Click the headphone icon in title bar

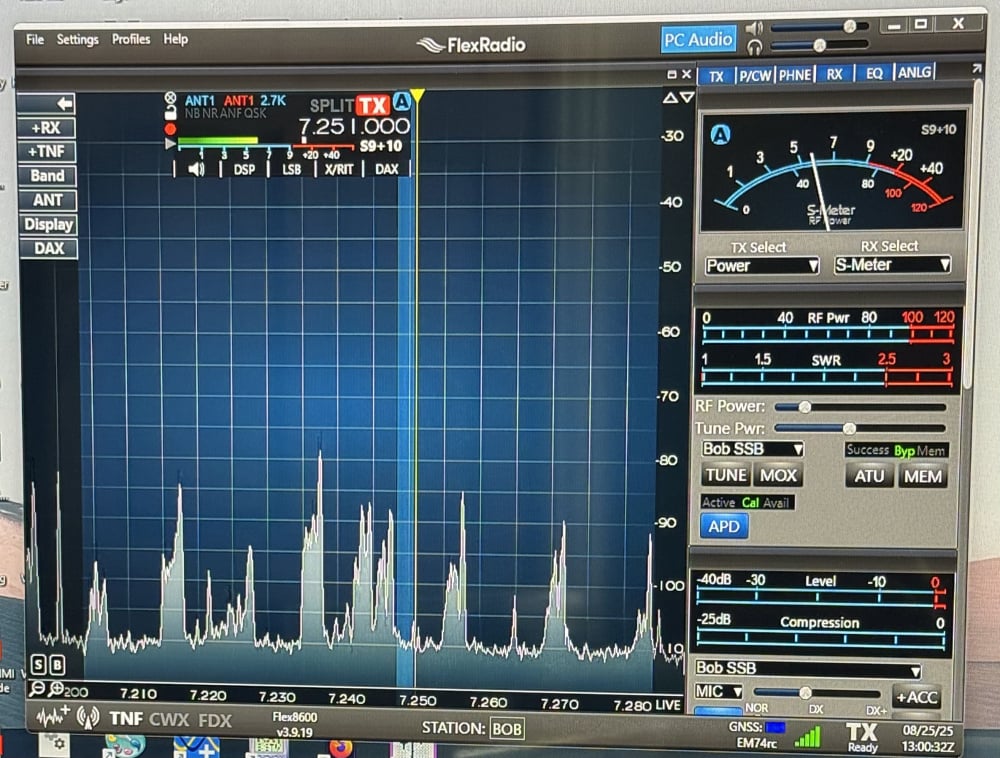[754, 47]
